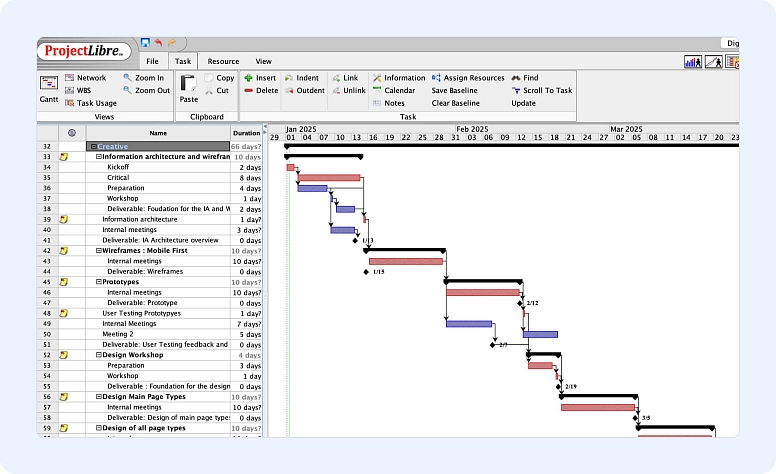The height and width of the screenshot is (474, 776).
Task: Open the File menu
Action: coord(152,62)
